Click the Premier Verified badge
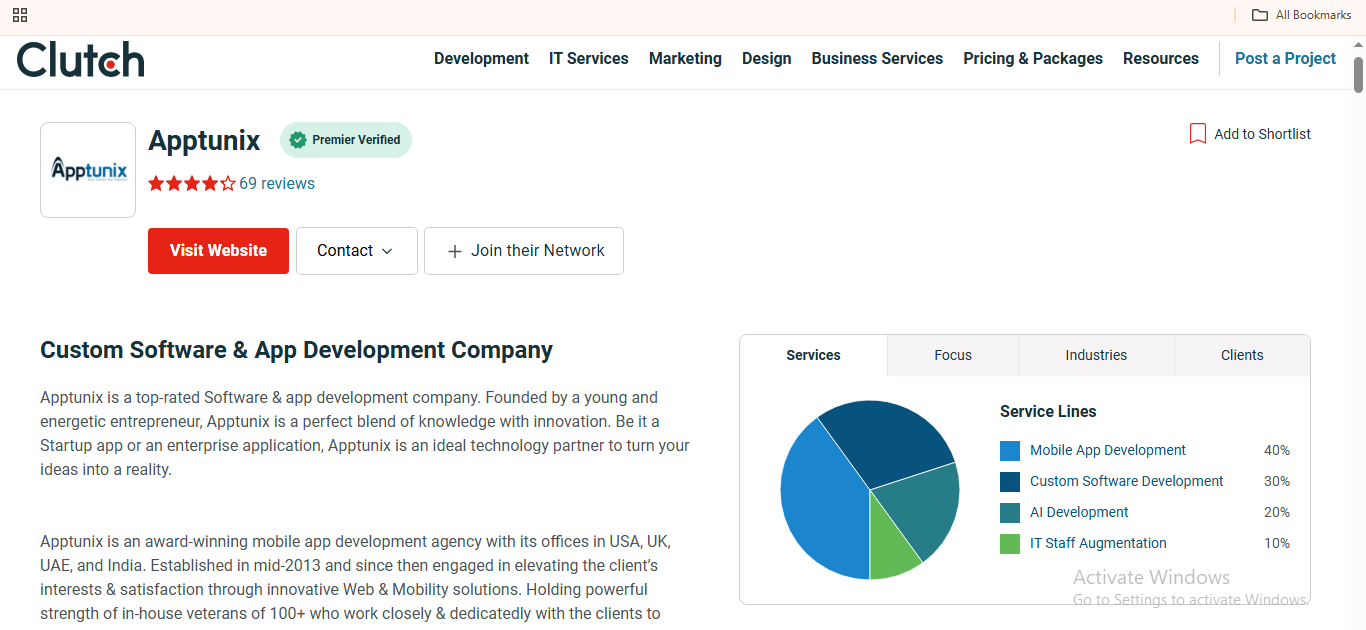The height and width of the screenshot is (630, 1366). 346,140
